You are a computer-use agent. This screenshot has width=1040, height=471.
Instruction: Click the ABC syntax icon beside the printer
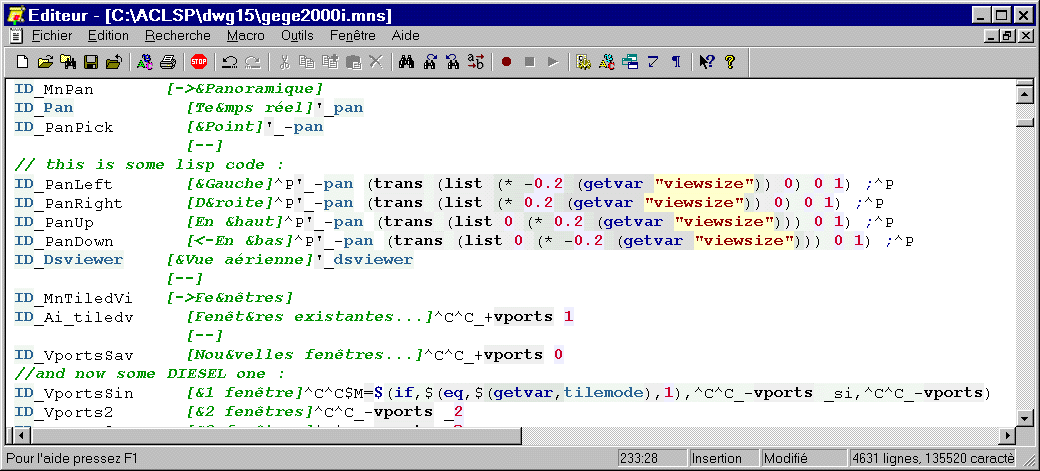(x=145, y=62)
